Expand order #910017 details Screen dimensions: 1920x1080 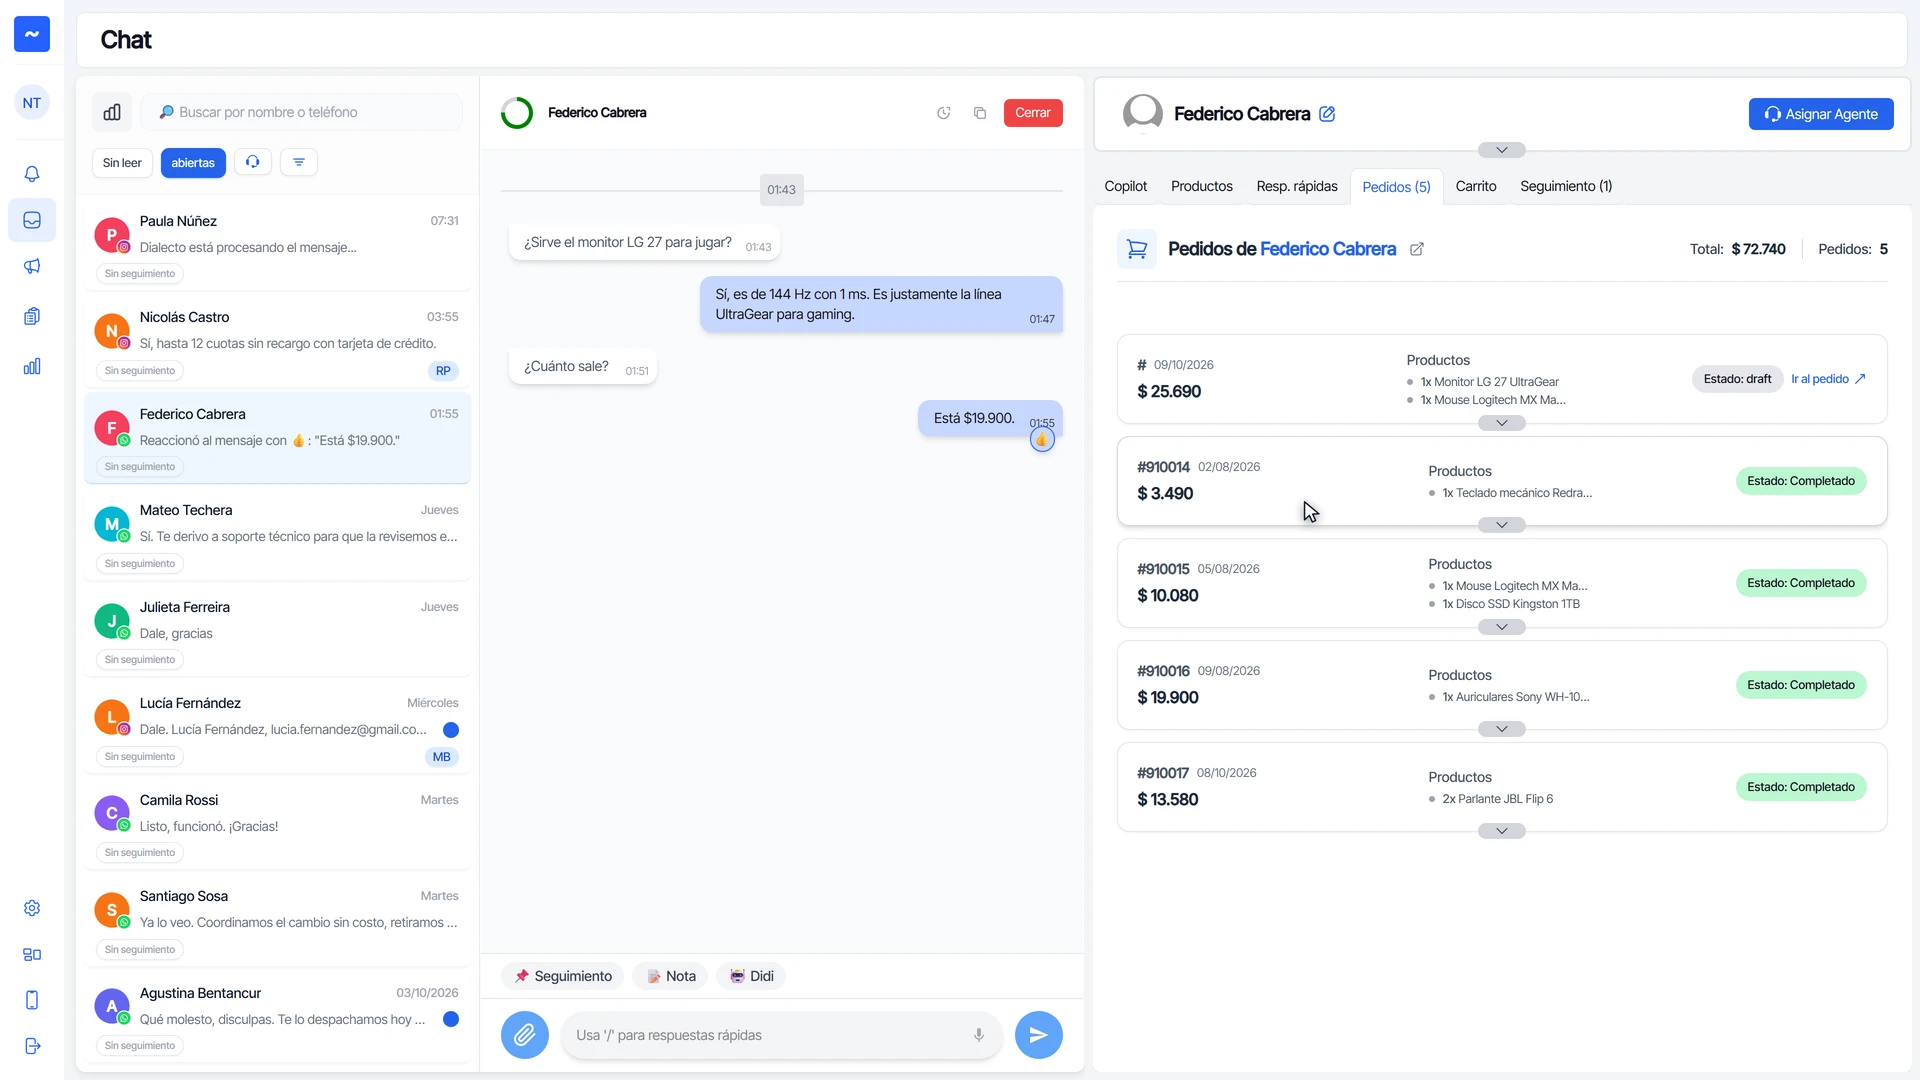pos(1502,831)
